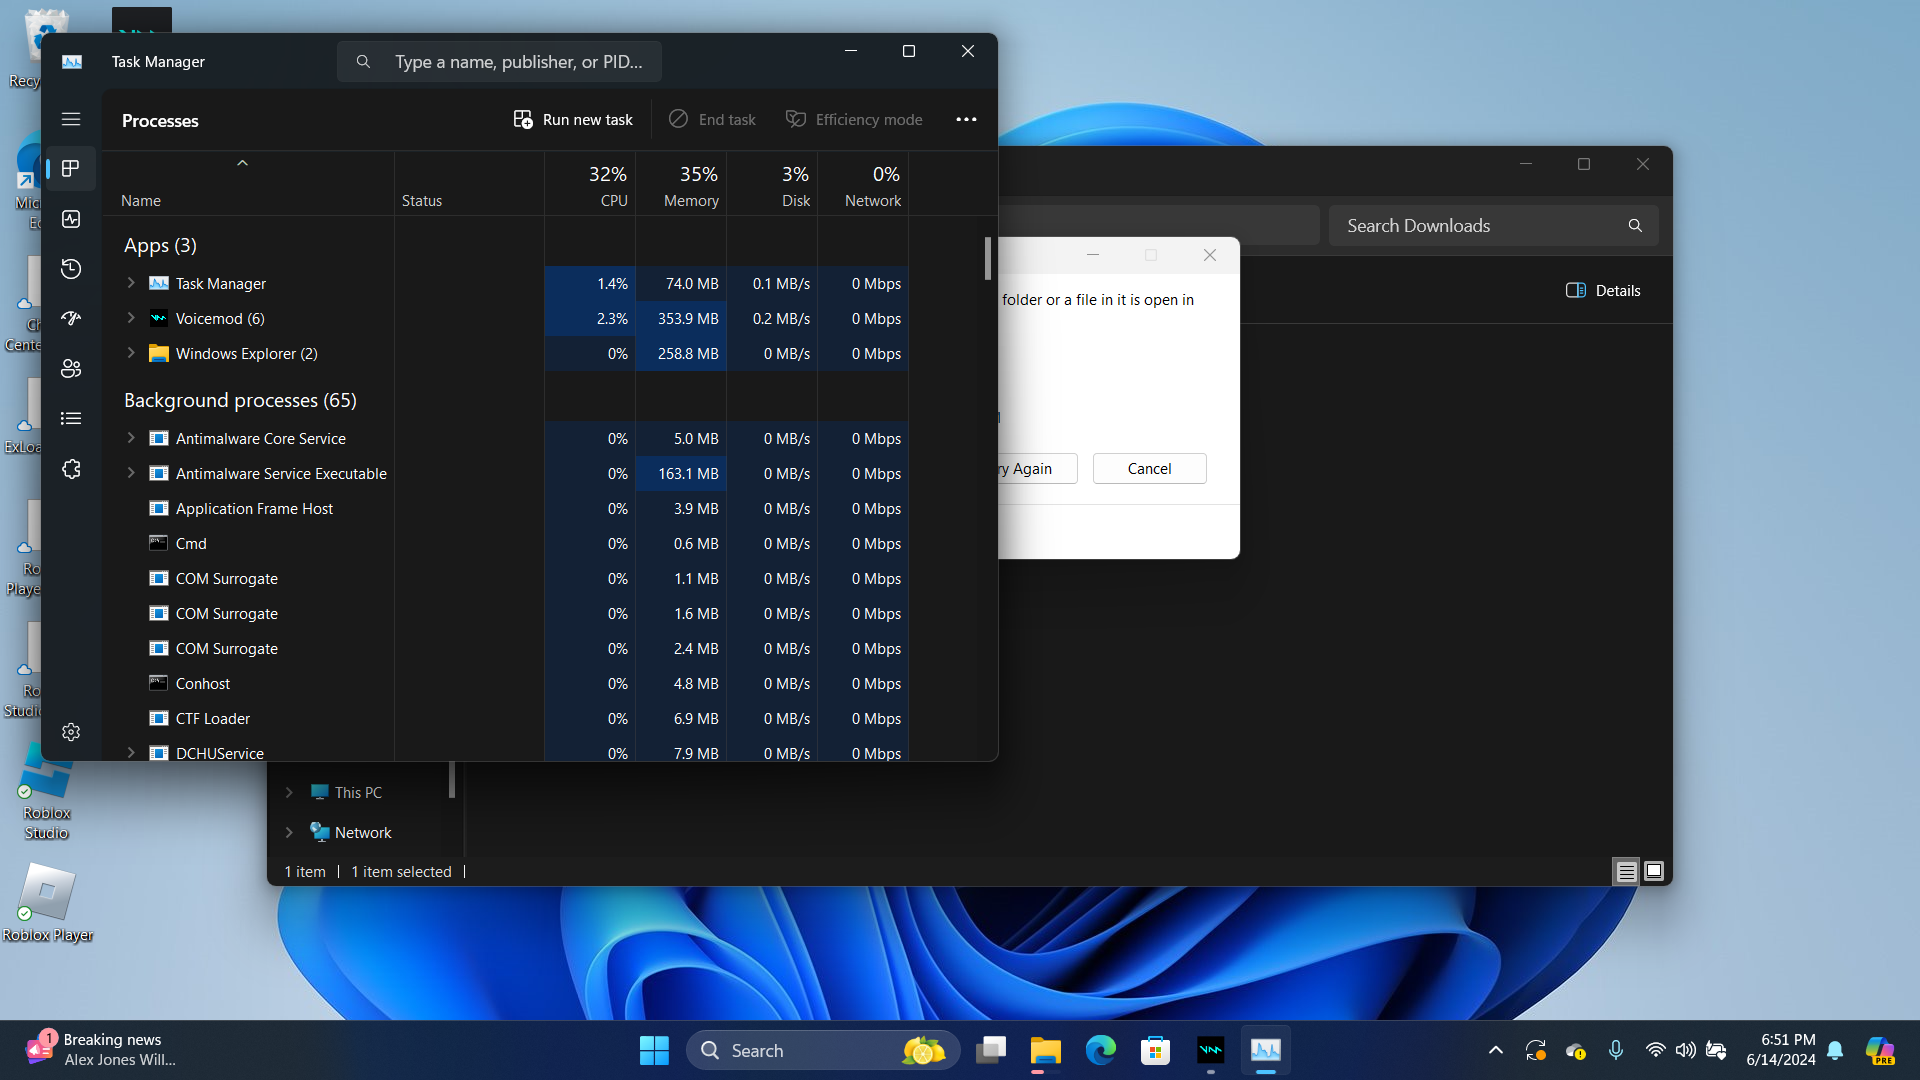Image resolution: width=1920 pixels, height=1080 pixels.
Task: Toggle the Details pane in Explorer
Action: click(1603, 291)
